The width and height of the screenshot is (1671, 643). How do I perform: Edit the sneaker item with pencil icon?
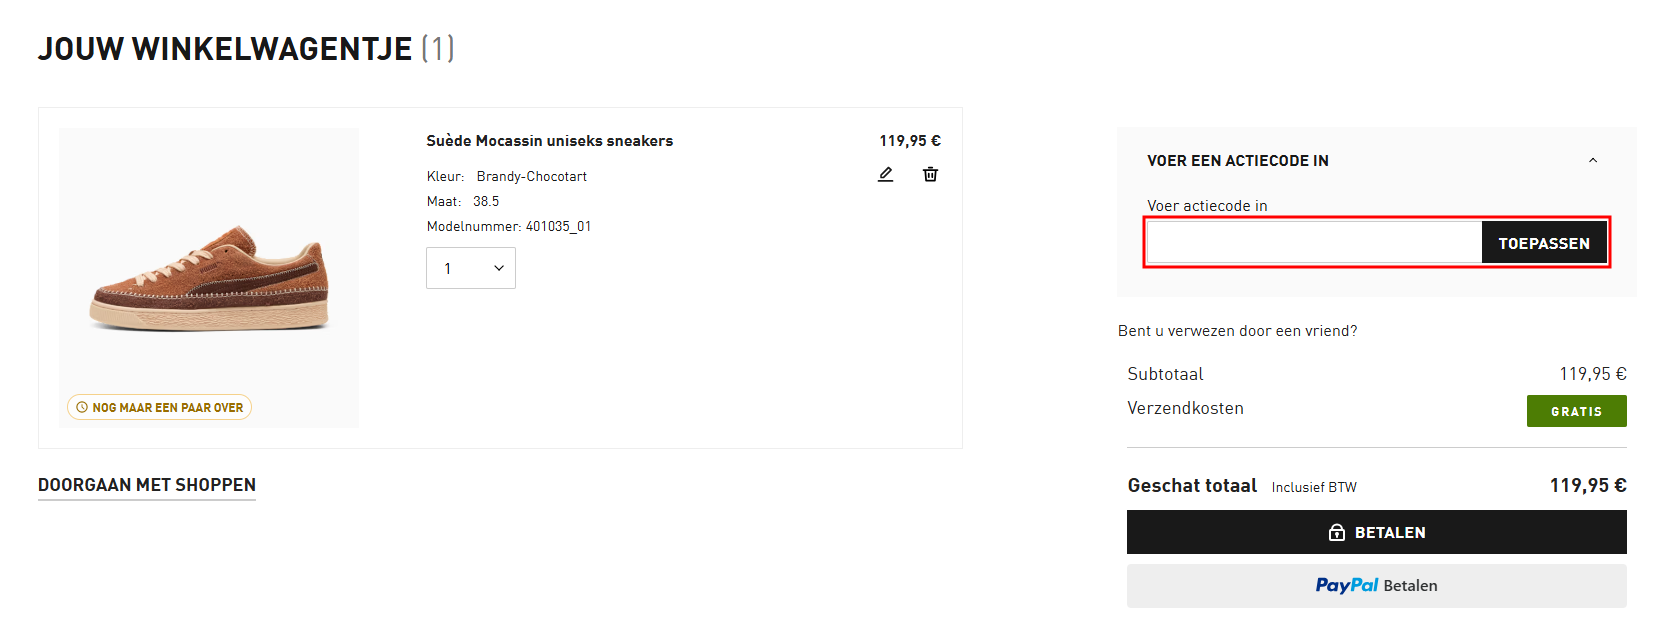885,174
